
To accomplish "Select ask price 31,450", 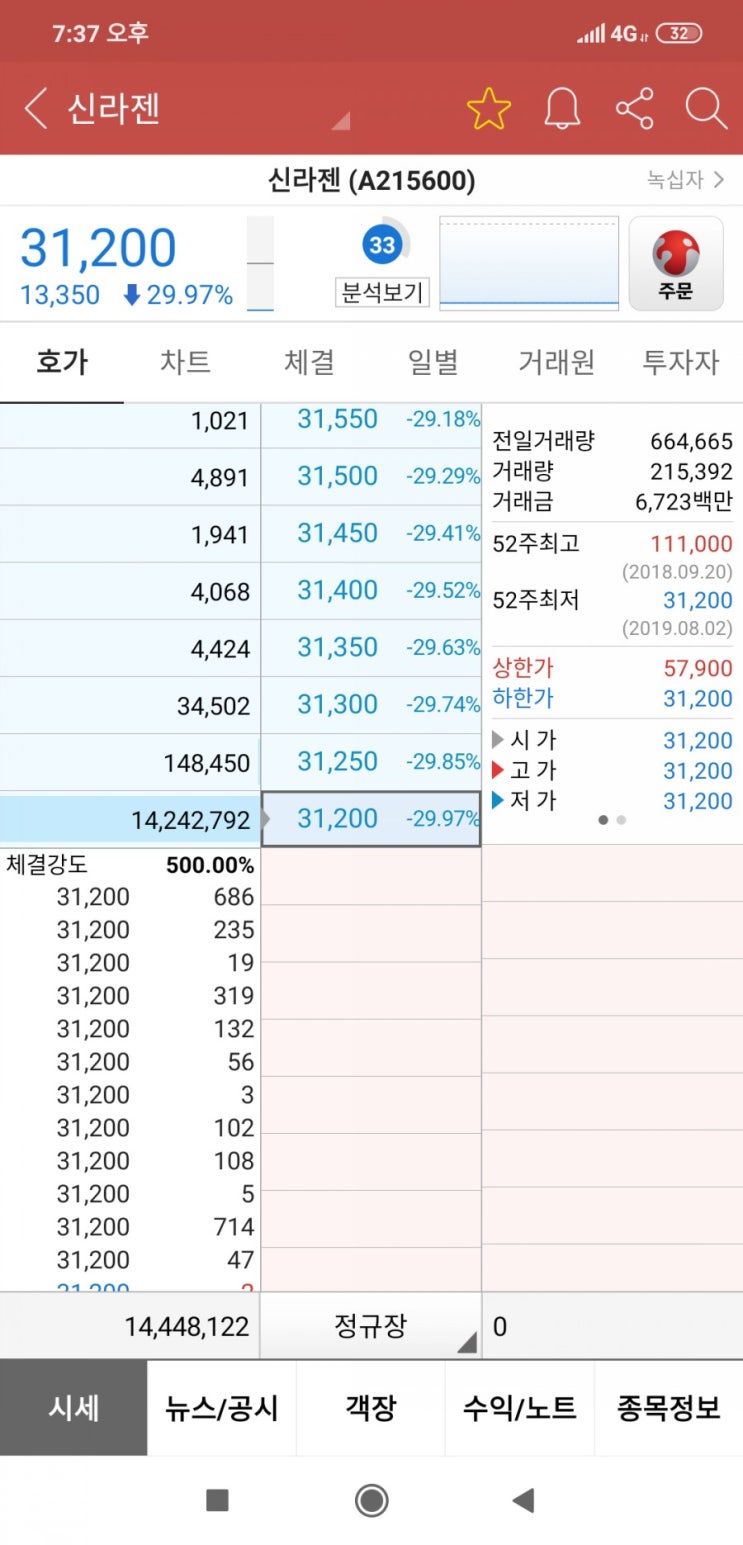I will [x=371, y=534].
